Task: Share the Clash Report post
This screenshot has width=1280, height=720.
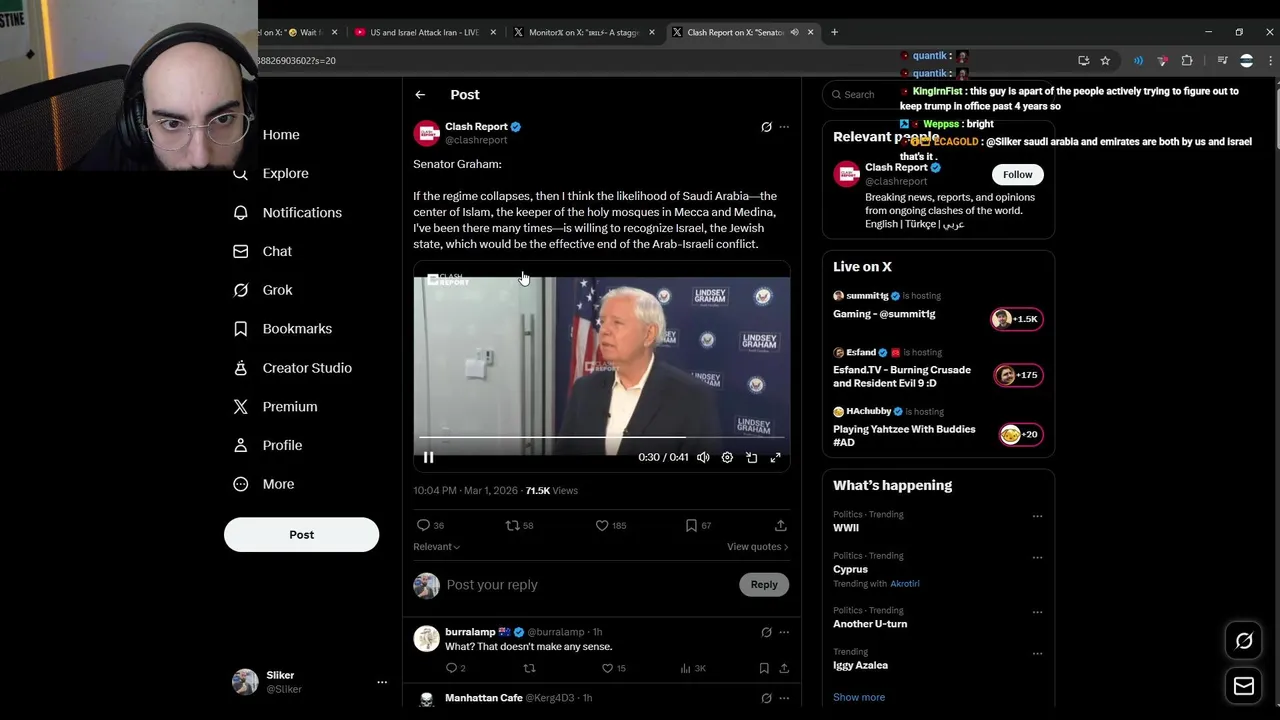Action: tap(780, 525)
